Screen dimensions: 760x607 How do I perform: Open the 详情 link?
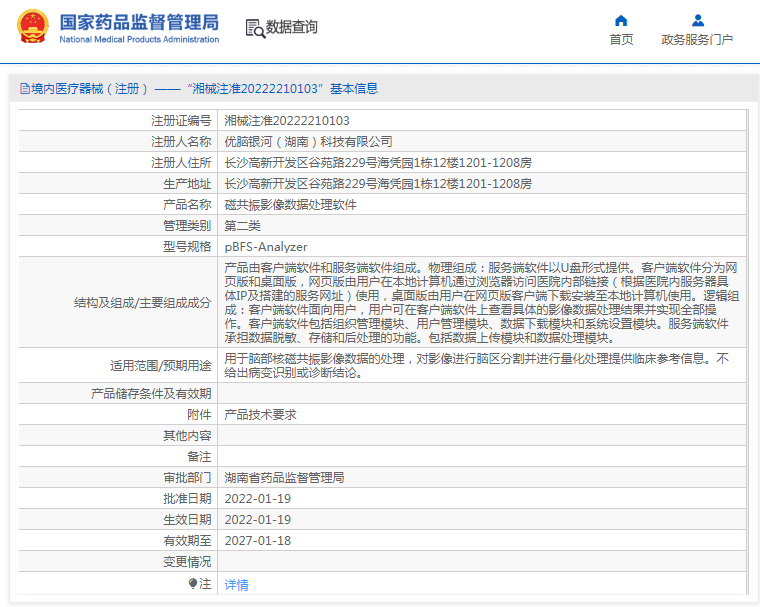pyautogui.click(x=237, y=585)
